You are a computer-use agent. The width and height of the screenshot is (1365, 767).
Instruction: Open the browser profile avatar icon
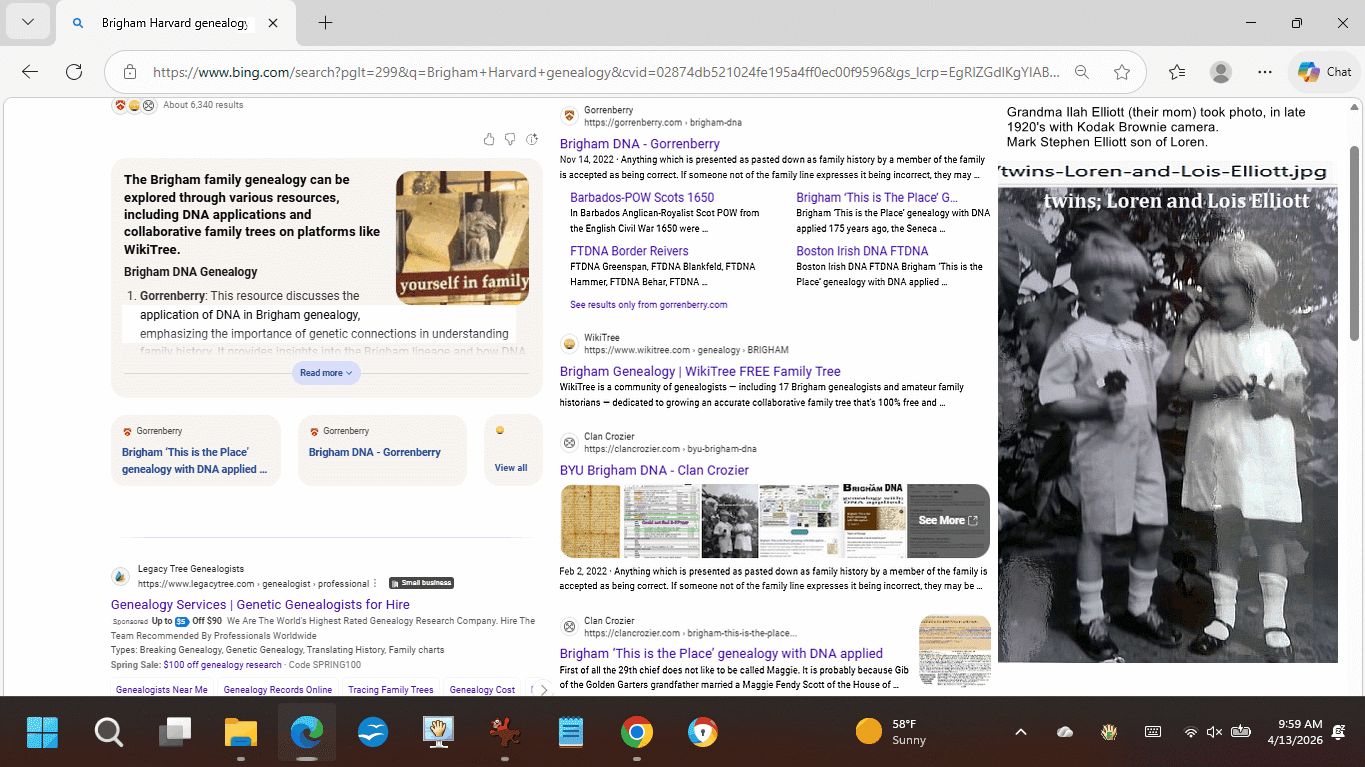pos(1221,72)
